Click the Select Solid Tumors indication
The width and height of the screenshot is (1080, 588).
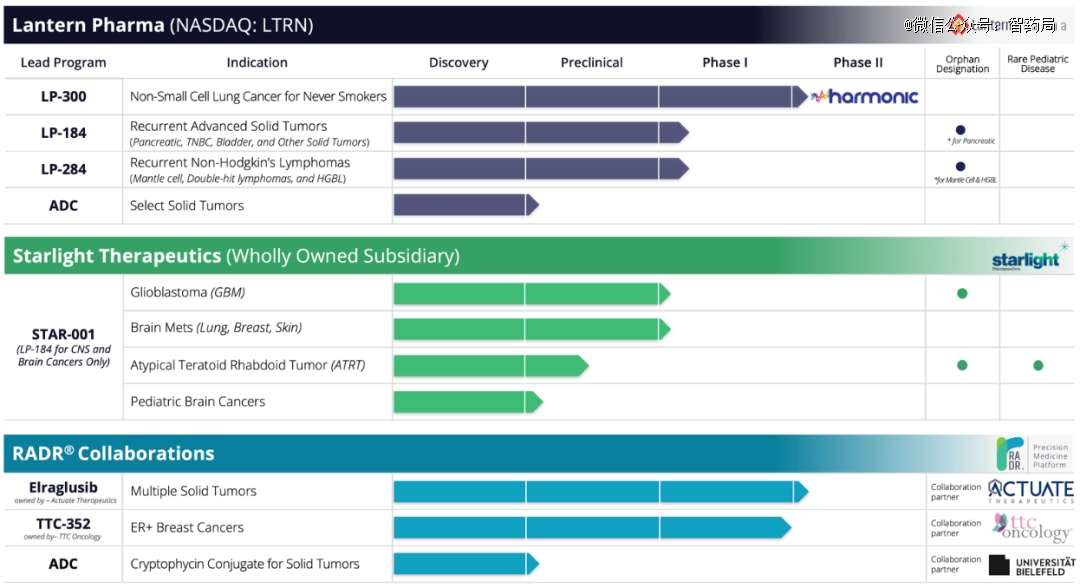[x=187, y=205]
